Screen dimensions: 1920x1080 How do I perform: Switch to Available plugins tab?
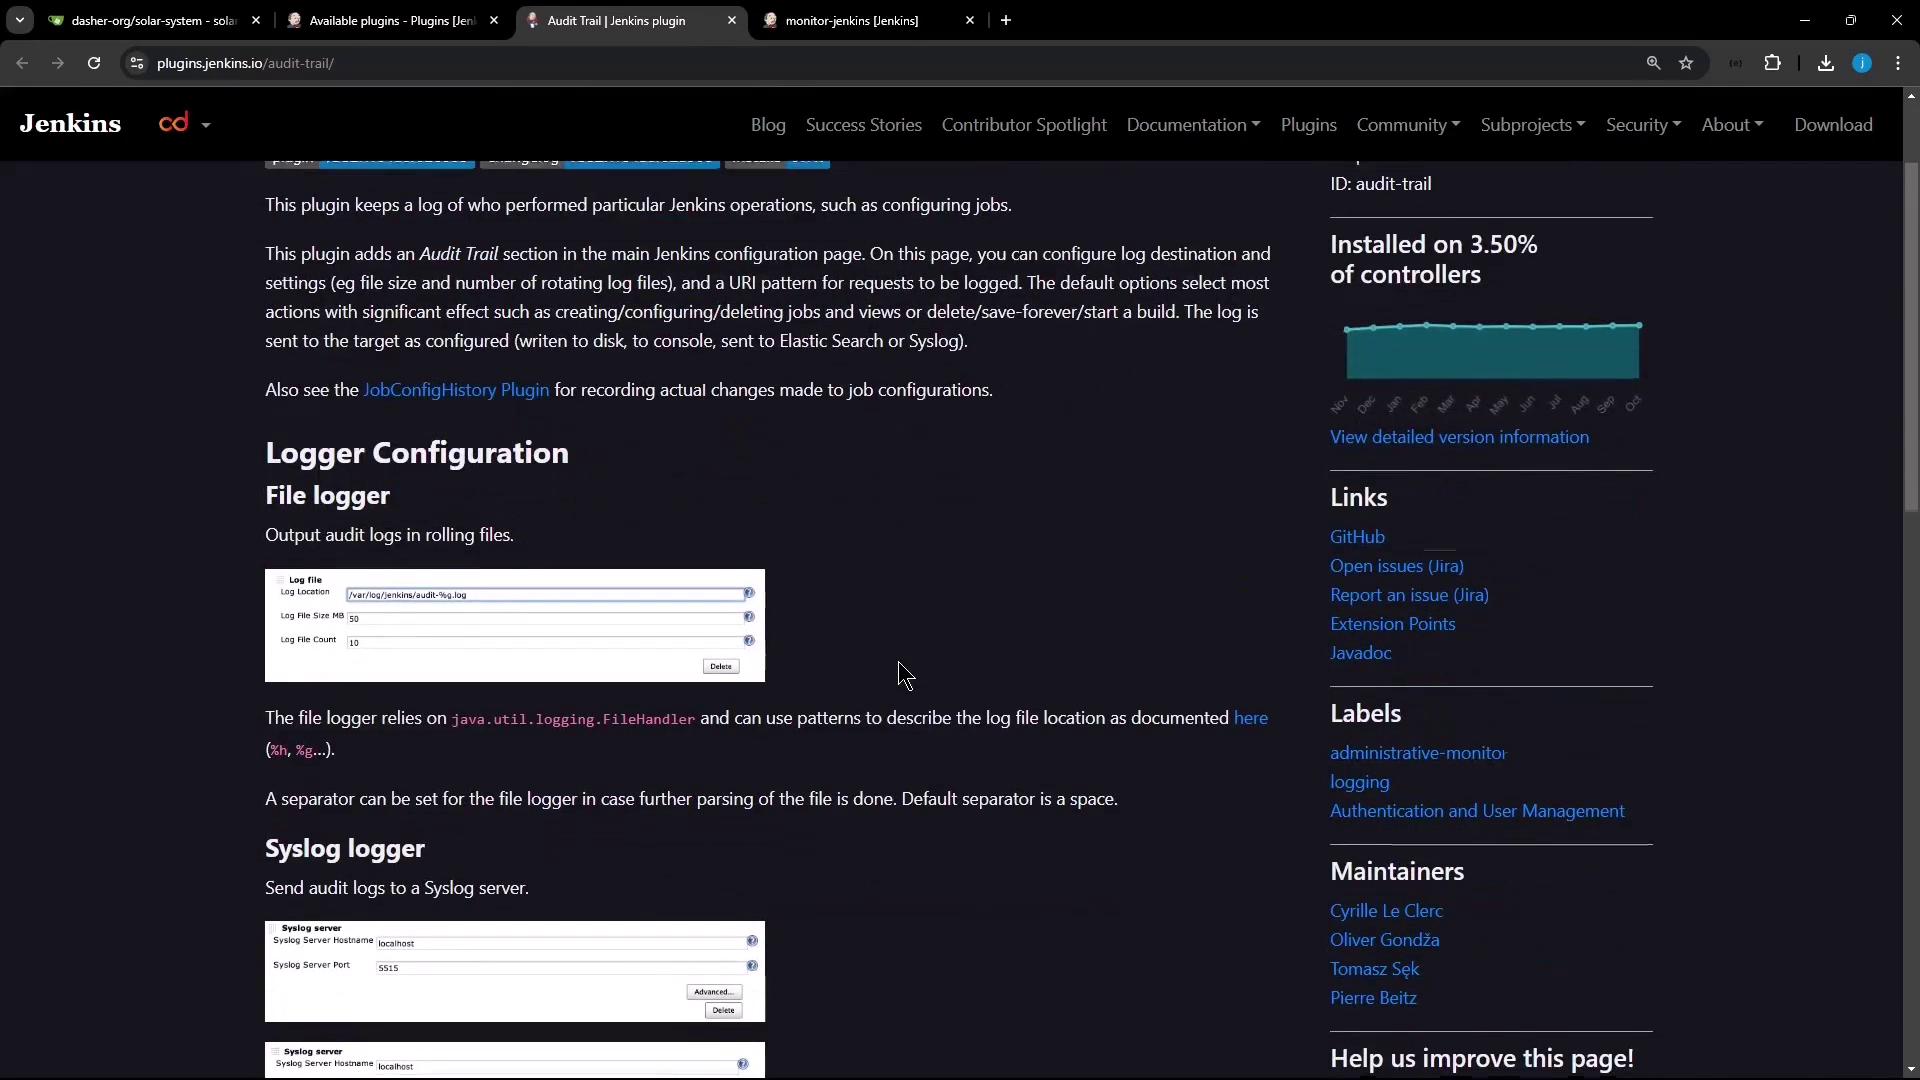[392, 20]
